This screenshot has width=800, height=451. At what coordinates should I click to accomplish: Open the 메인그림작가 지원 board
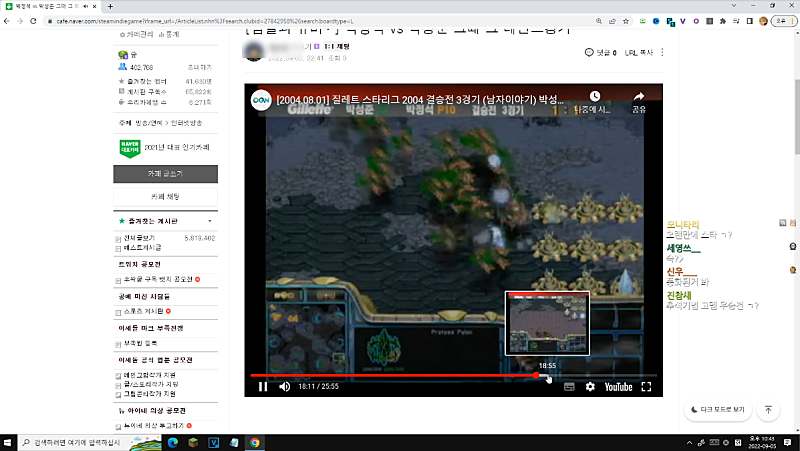coord(149,375)
